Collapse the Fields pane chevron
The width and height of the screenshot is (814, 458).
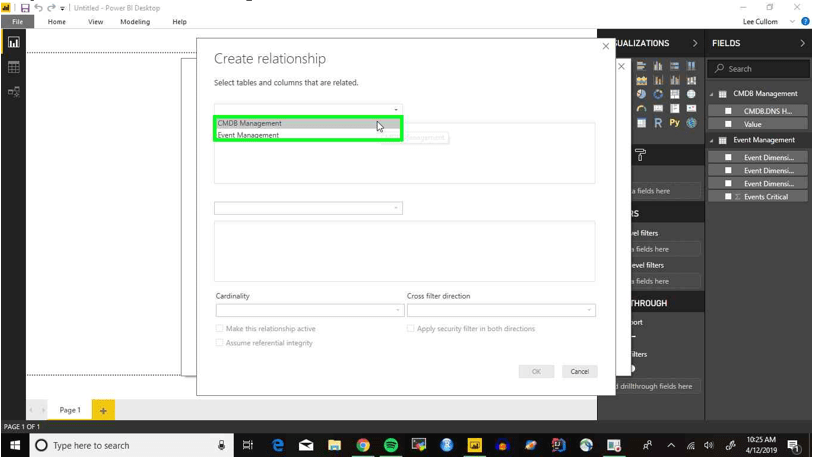click(803, 43)
